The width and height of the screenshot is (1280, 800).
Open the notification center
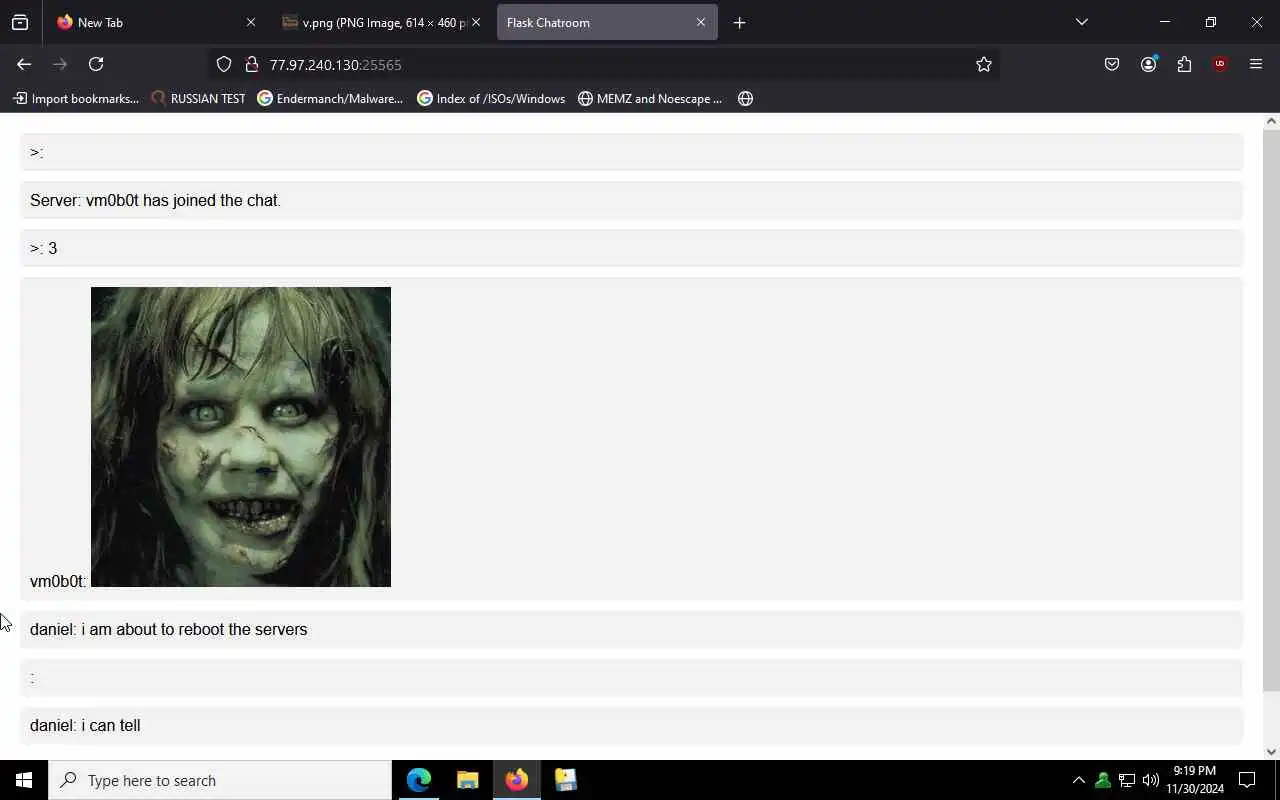coord(1247,780)
